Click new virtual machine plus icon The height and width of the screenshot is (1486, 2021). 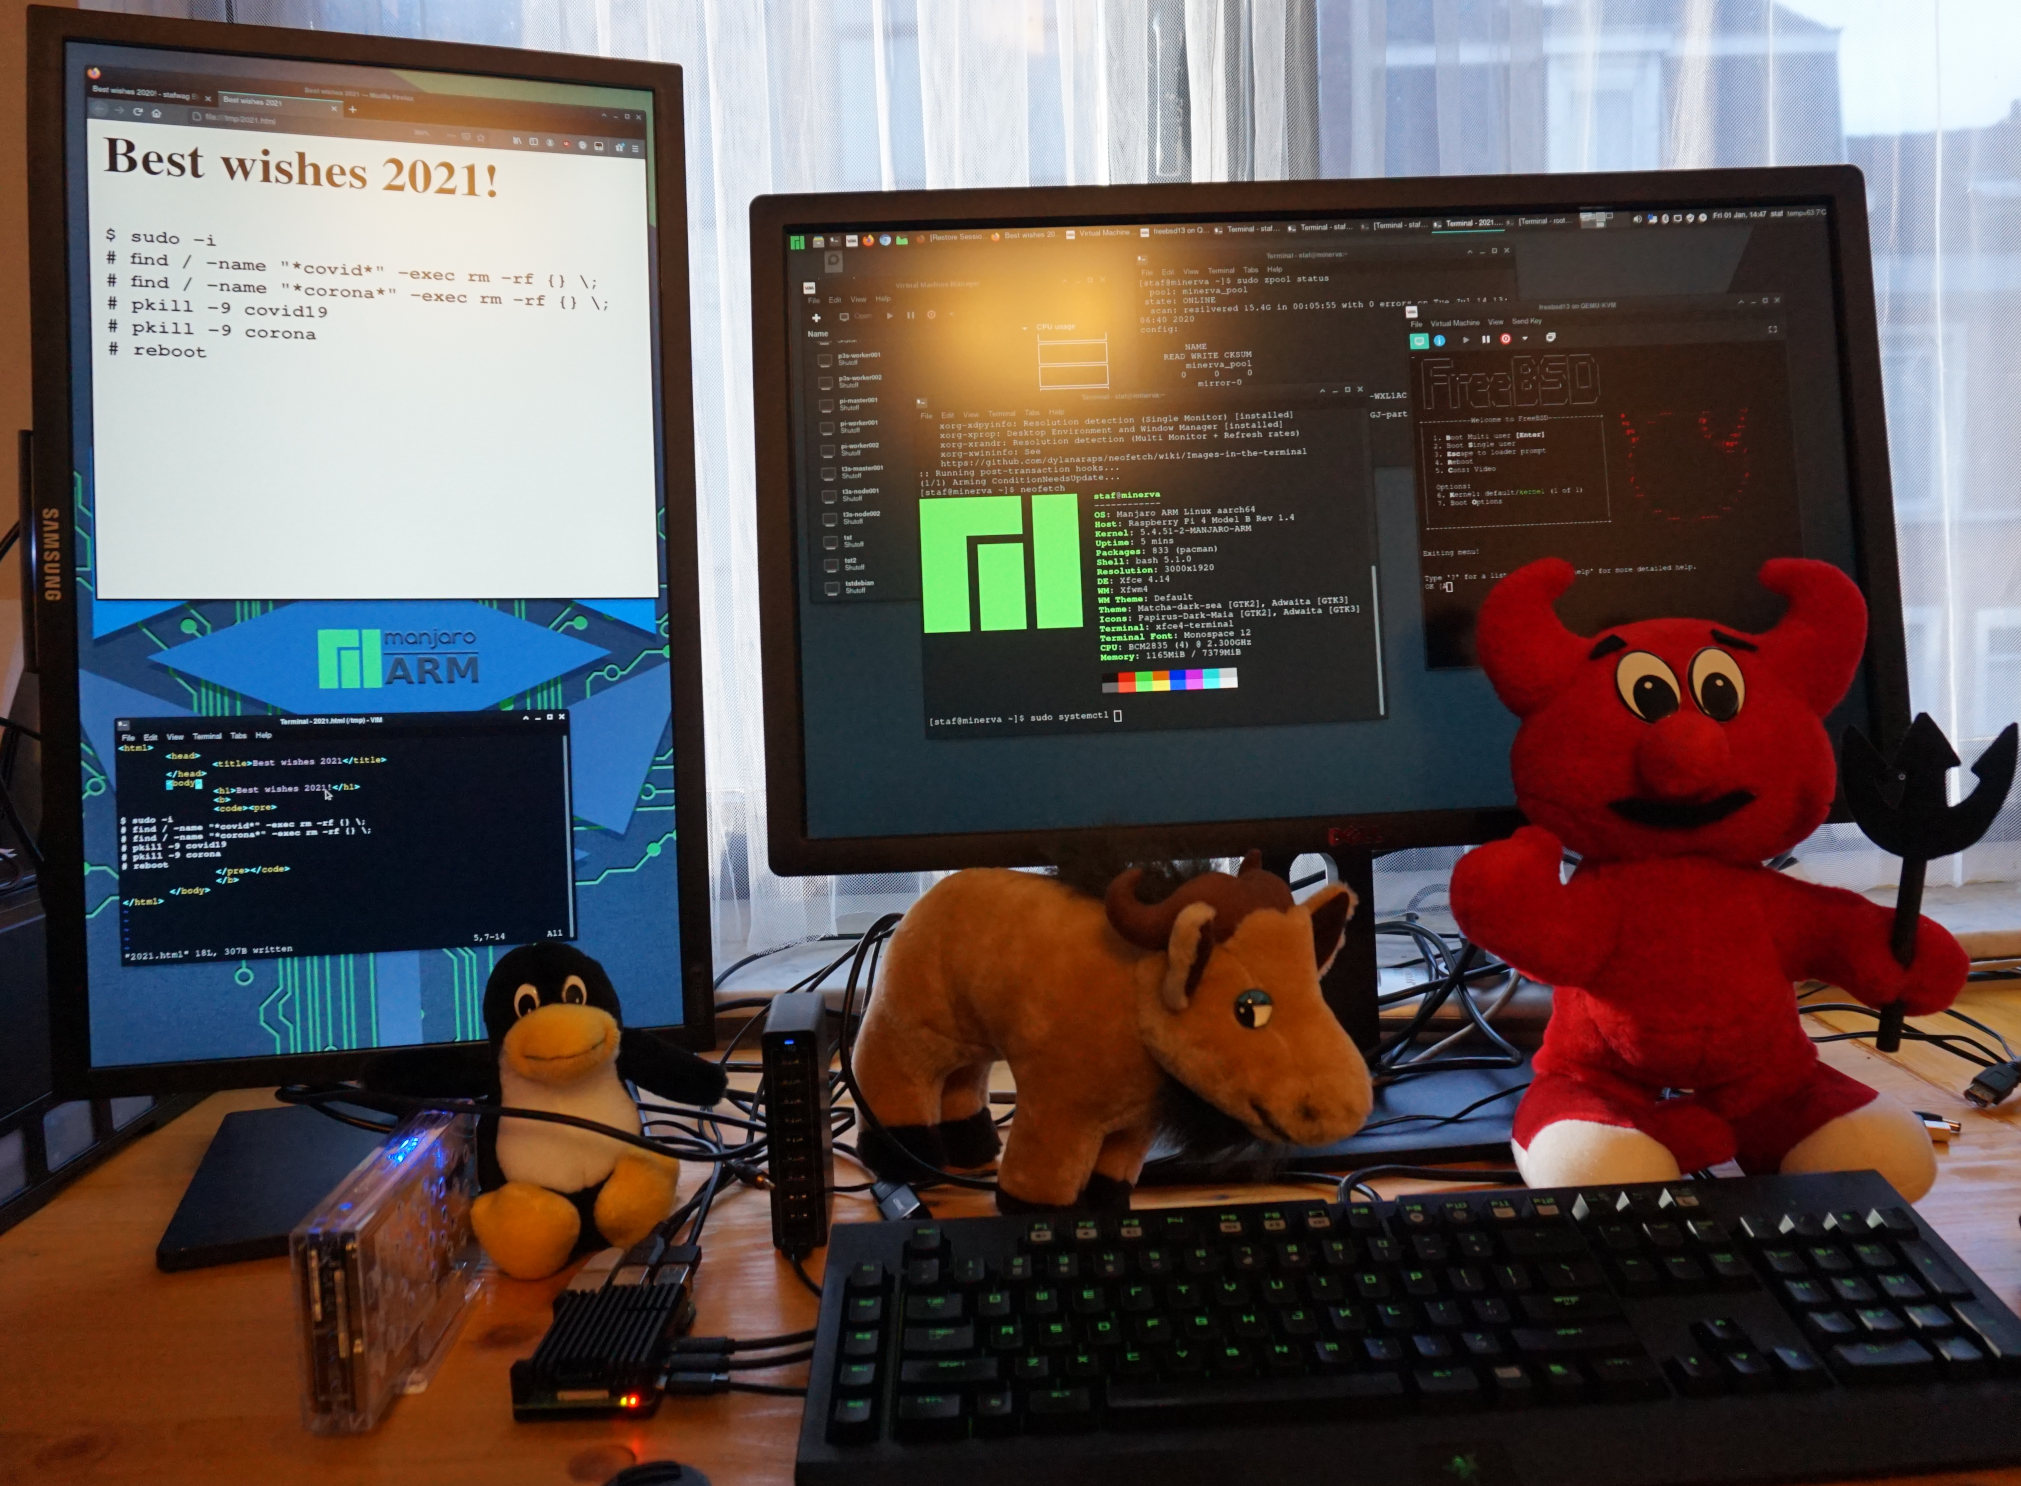(816, 317)
